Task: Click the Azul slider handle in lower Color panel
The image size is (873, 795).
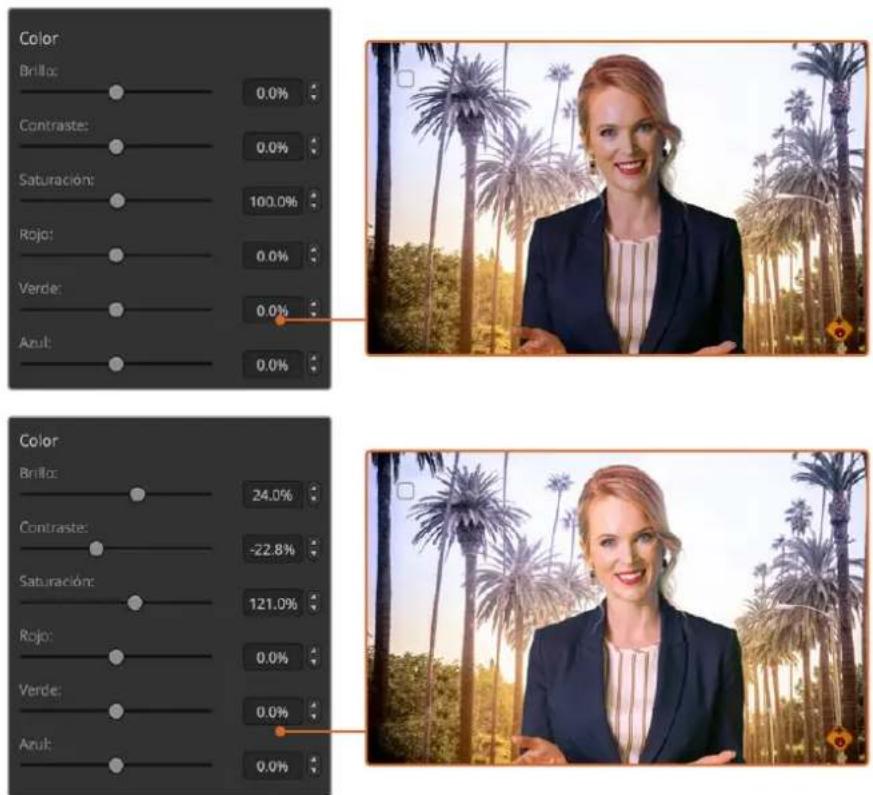Action: tap(116, 766)
